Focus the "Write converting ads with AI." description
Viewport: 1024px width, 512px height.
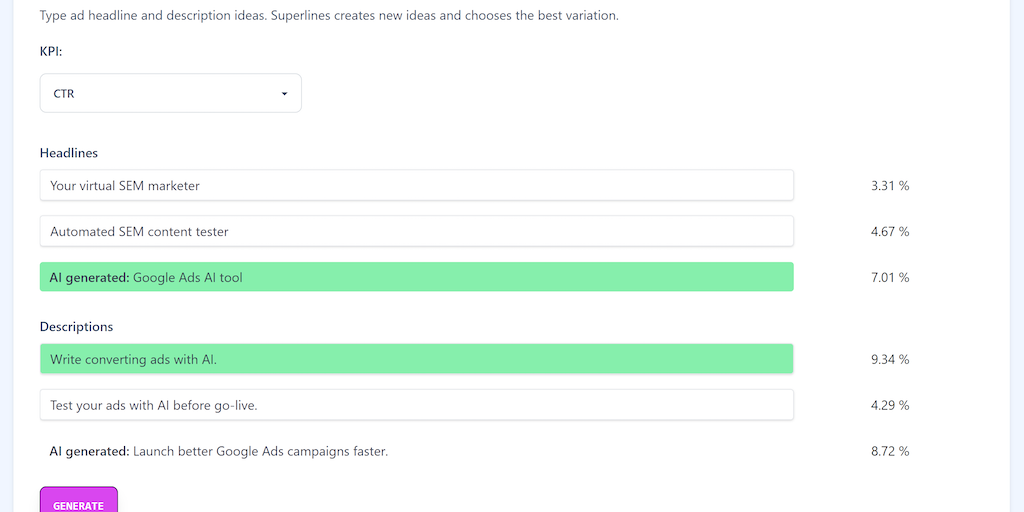click(416, 359)
